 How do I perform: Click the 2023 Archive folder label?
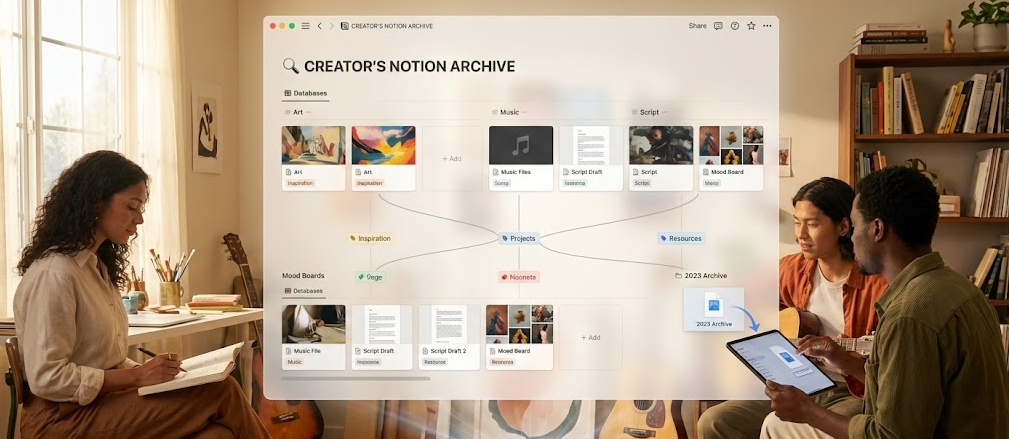tap(705, 276)
